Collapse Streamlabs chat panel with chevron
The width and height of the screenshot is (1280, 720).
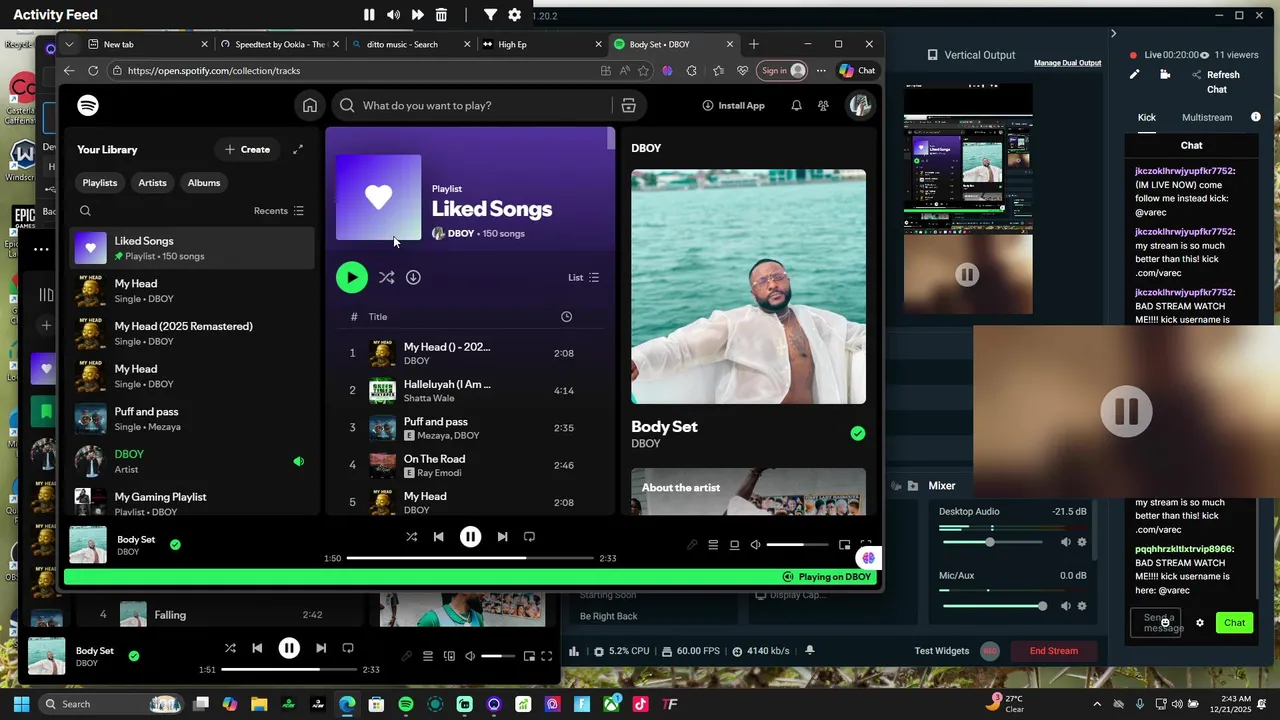[x=1113, y=33]
